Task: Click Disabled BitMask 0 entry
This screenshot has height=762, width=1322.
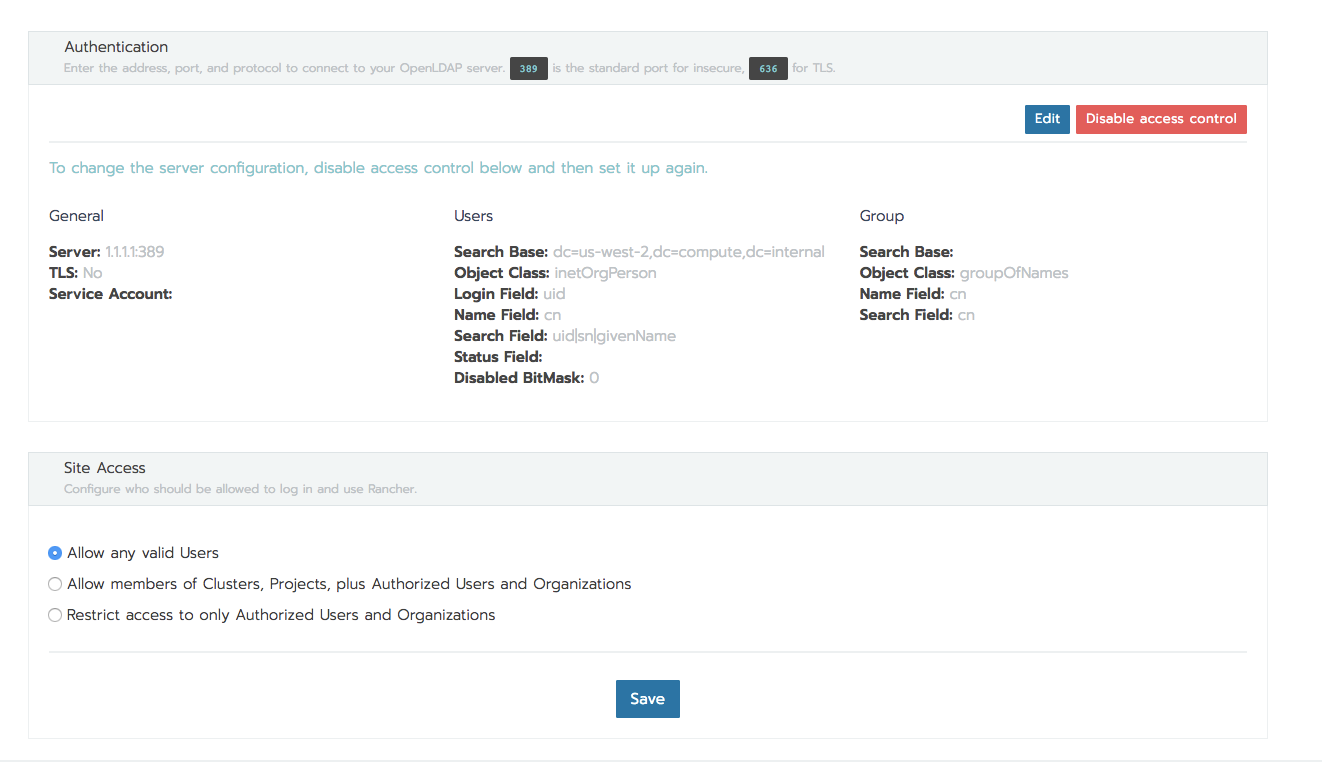Action: (x=527, y=378)
